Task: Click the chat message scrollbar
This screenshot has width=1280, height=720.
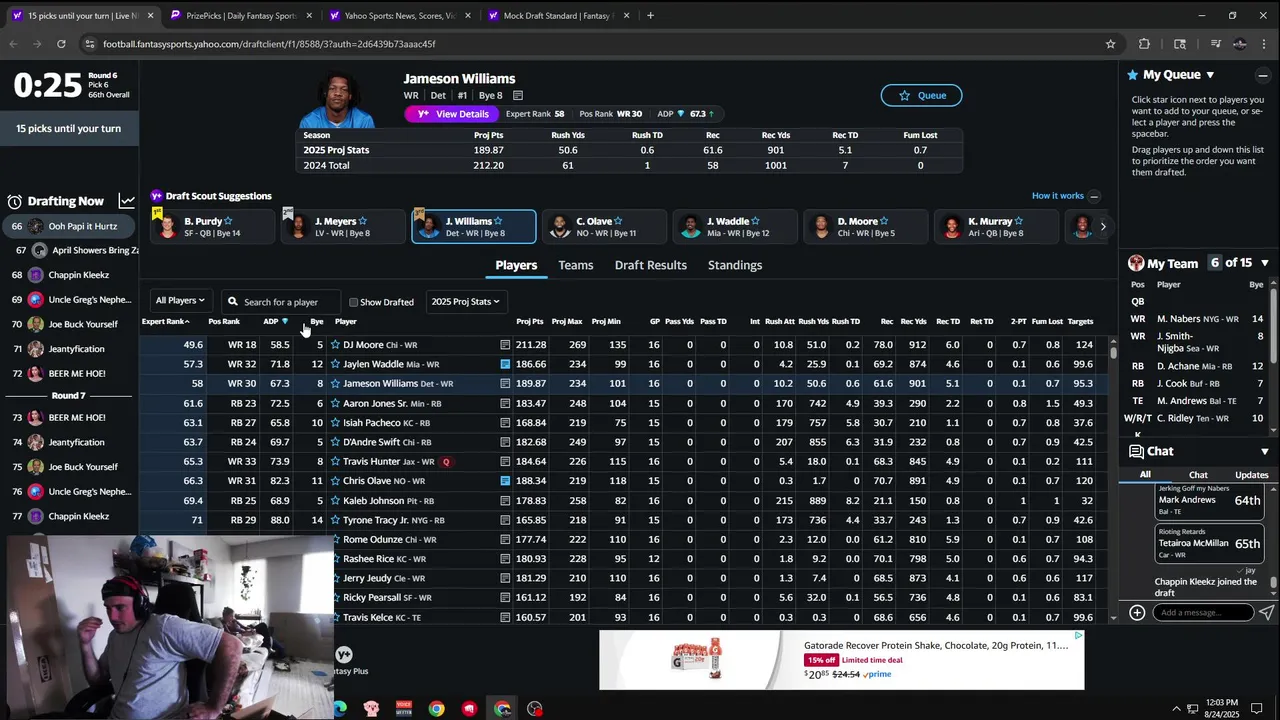Action: (1274, 582)
